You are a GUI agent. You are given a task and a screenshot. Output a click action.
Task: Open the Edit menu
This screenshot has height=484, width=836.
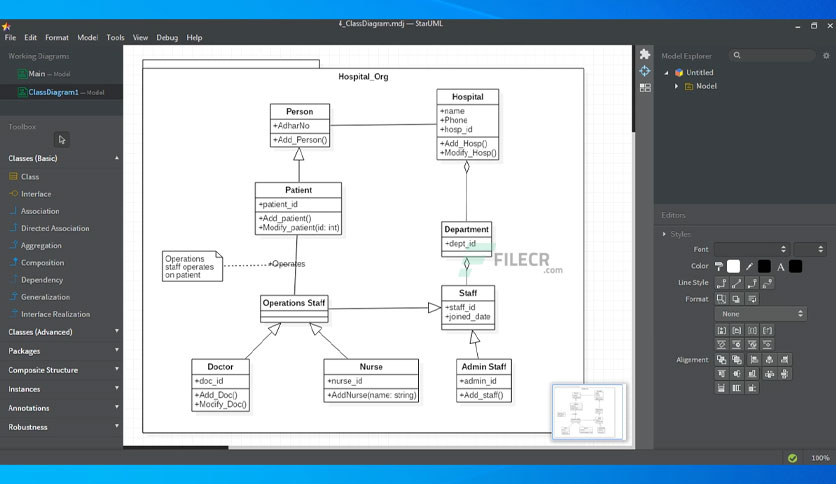click(30, 37)
